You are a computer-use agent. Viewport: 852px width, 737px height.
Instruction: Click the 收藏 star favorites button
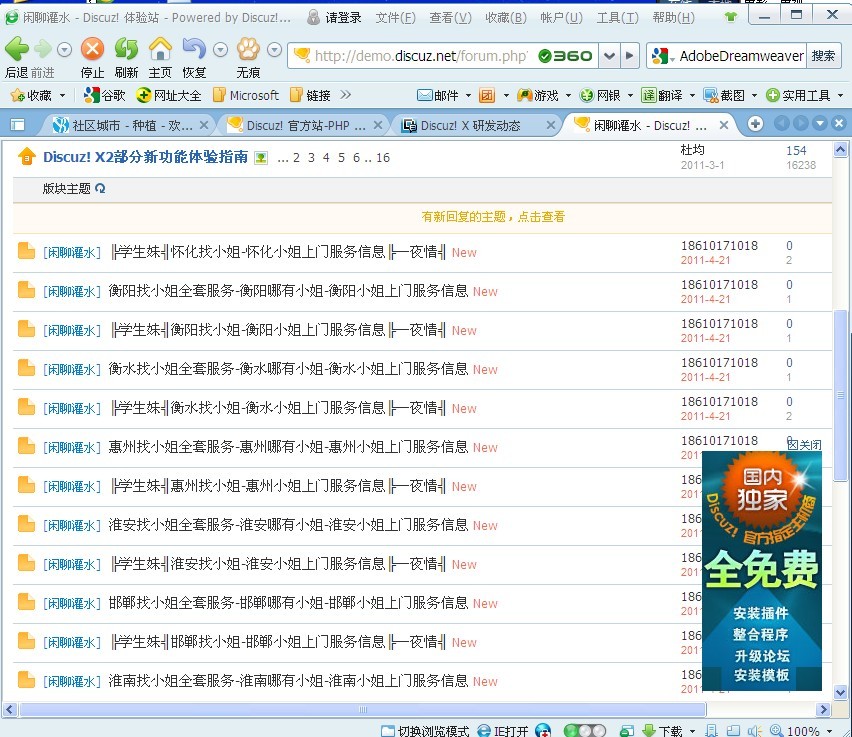(x=31, y=96)
